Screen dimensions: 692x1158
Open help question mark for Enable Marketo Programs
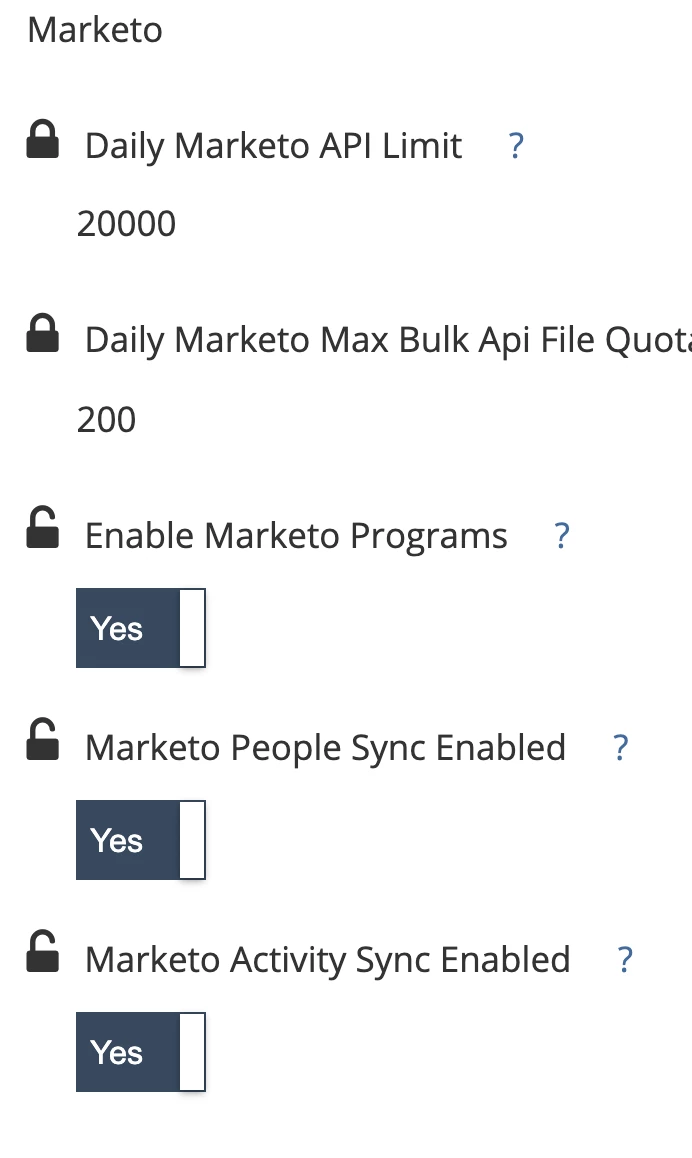[562, 536]
